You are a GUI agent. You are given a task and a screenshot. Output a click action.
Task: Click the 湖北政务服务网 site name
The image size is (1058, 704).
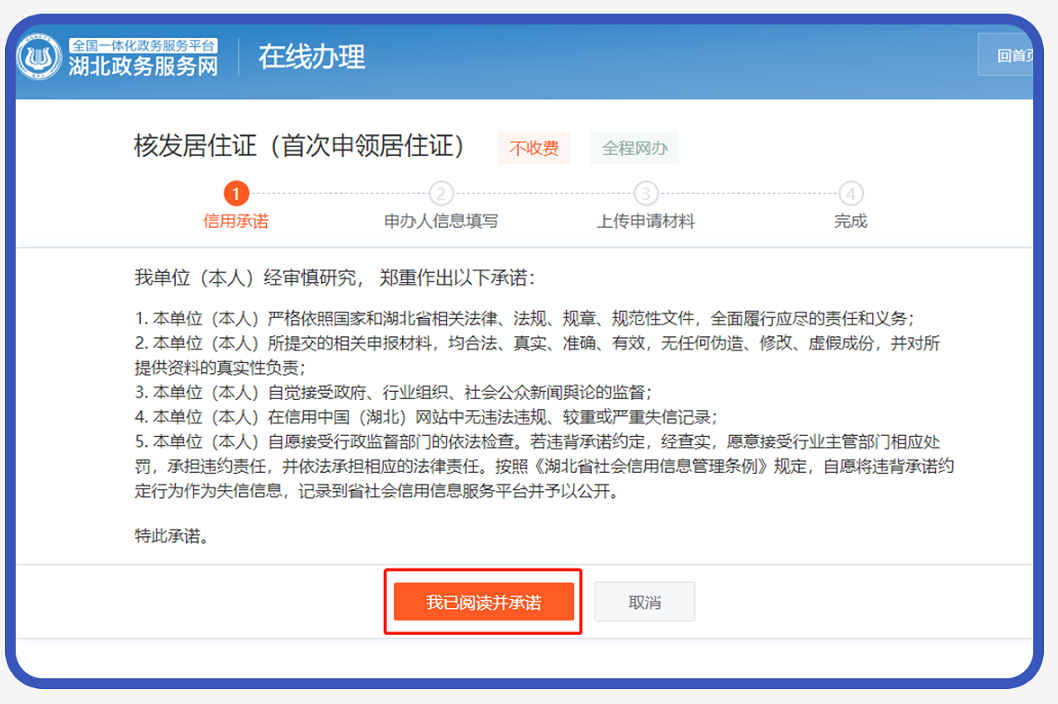tap(143, 67)
